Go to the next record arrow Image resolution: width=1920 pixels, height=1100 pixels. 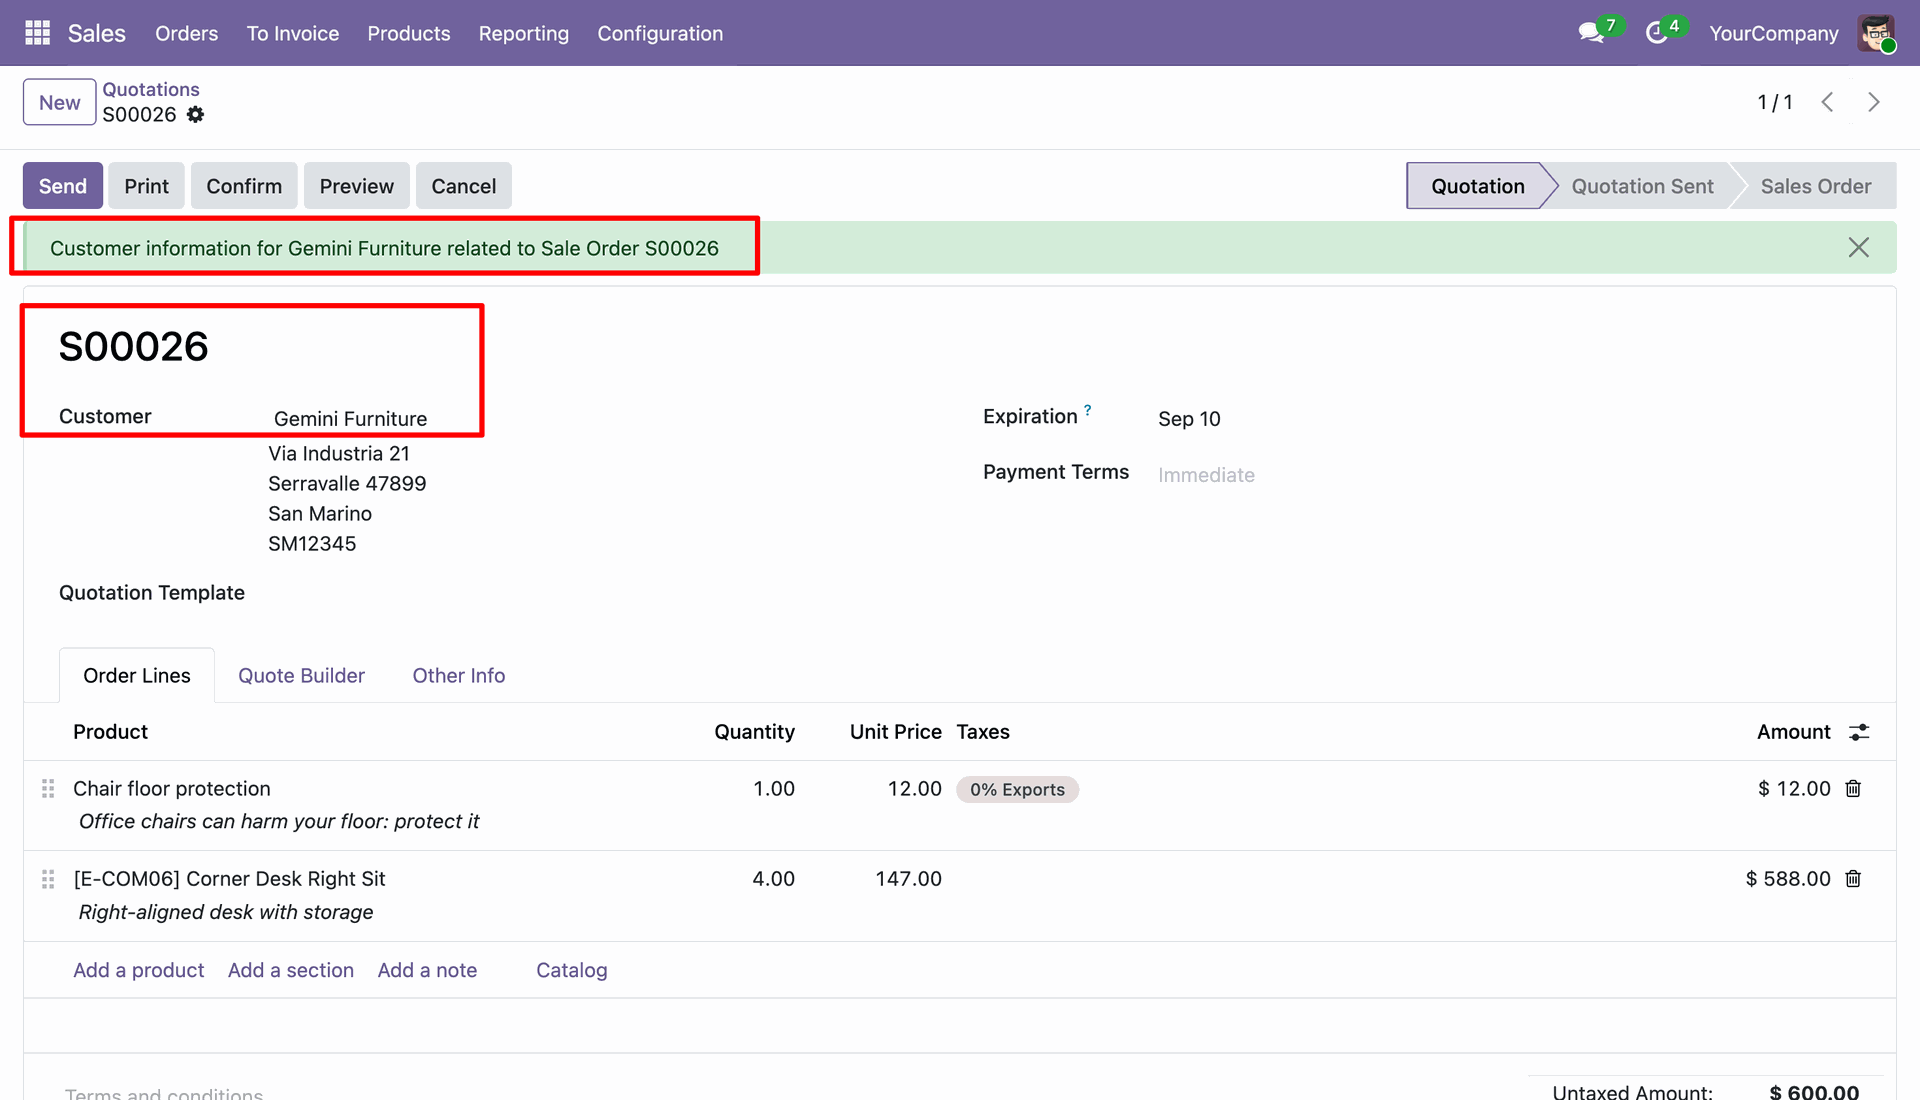(1874, 102)
